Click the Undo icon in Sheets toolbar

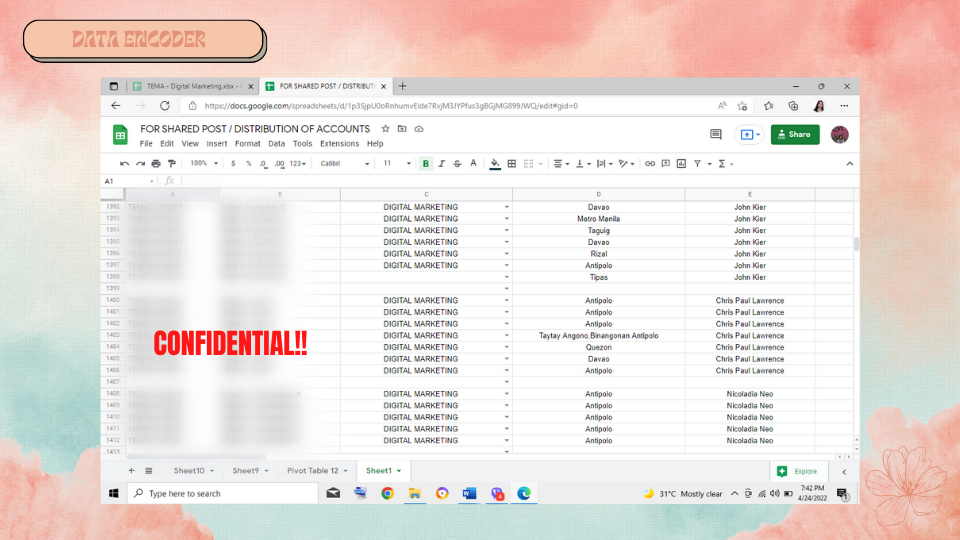pos(124,163)
